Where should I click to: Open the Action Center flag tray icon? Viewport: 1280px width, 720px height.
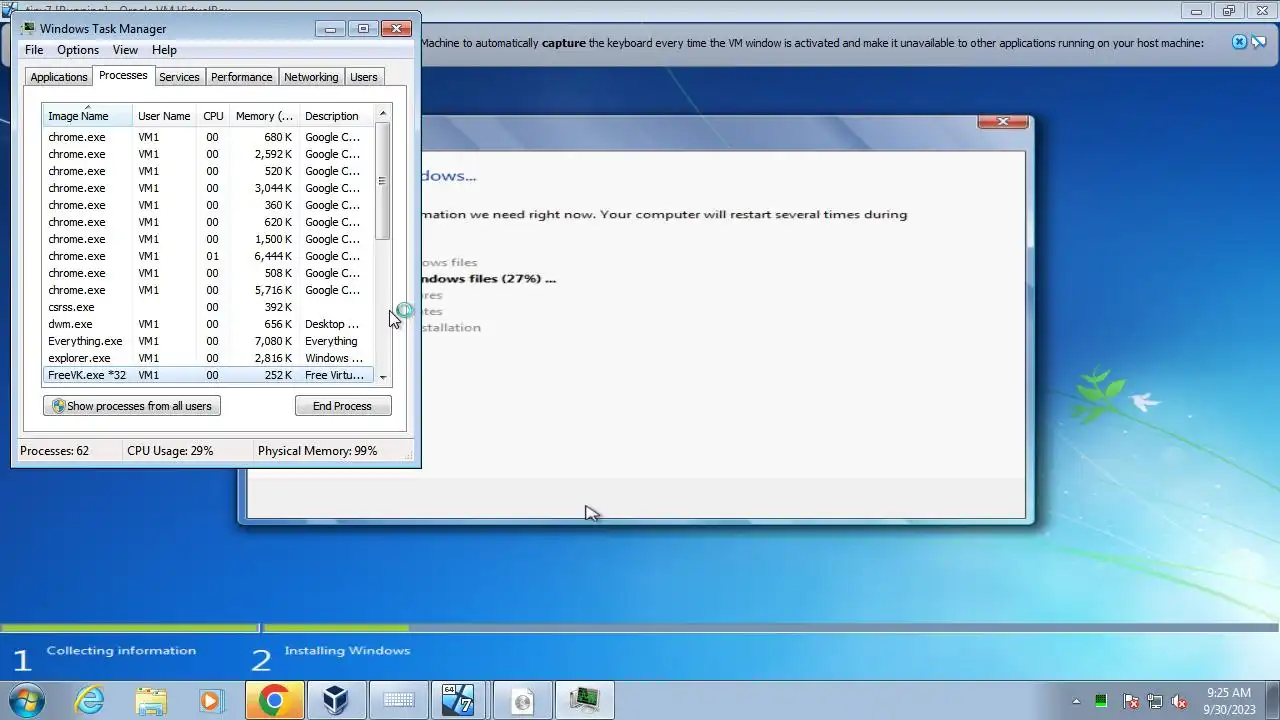click(x=1131, y=701)
